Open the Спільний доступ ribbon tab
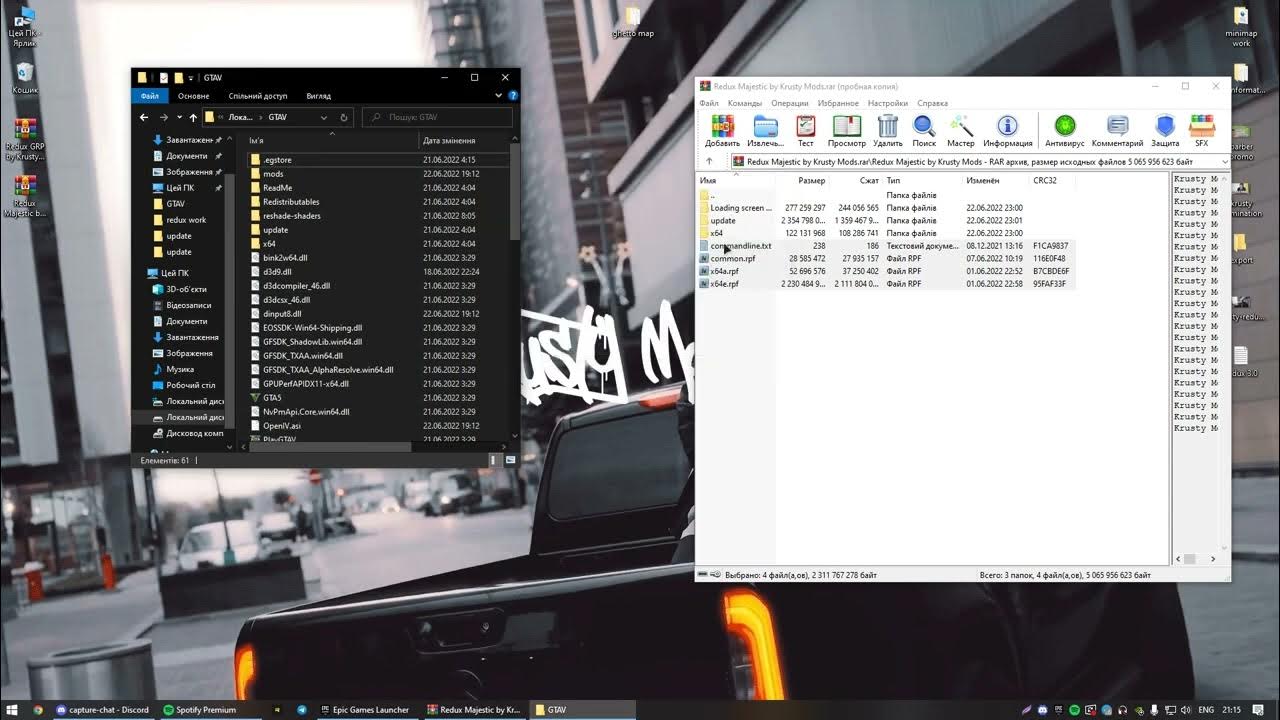Image resolution: width=1280 pixels, height=720 pixels. (x=258, y=96)
